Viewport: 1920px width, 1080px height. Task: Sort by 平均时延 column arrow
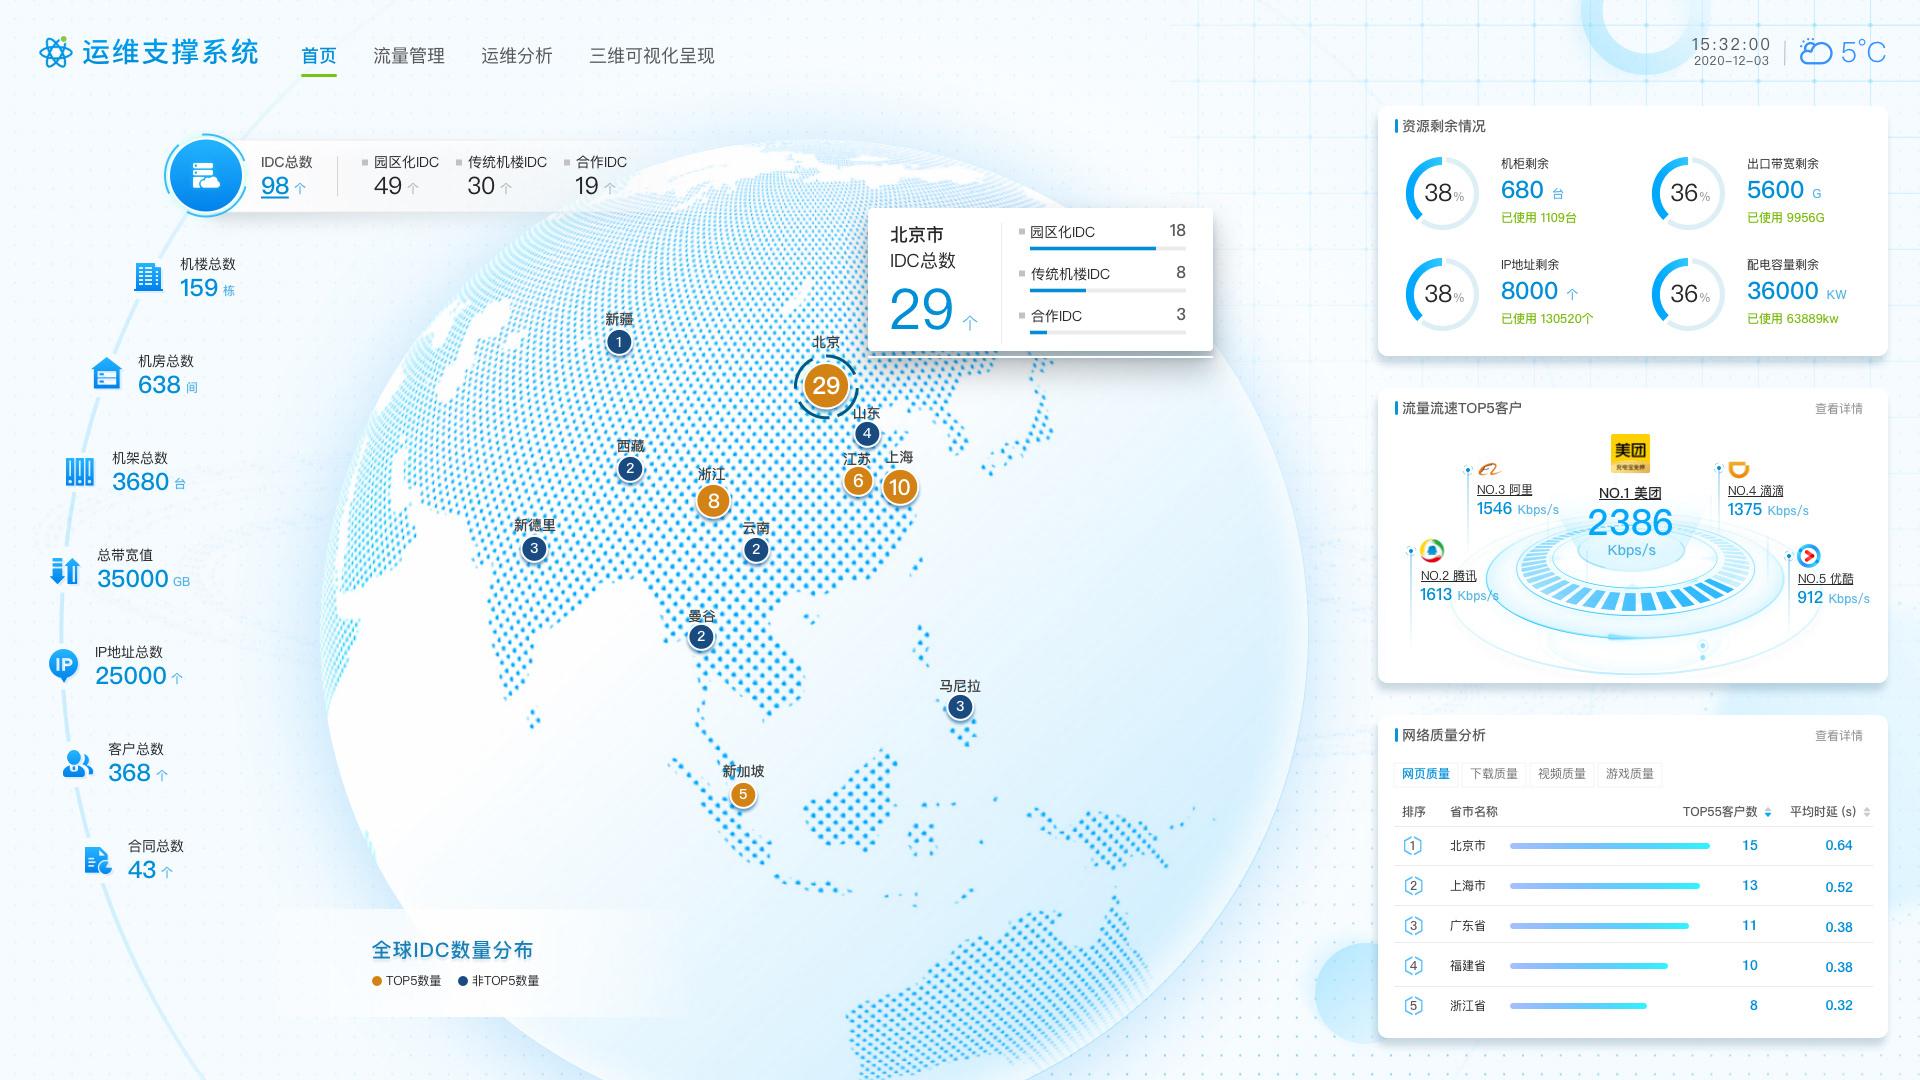[1867, 812]
